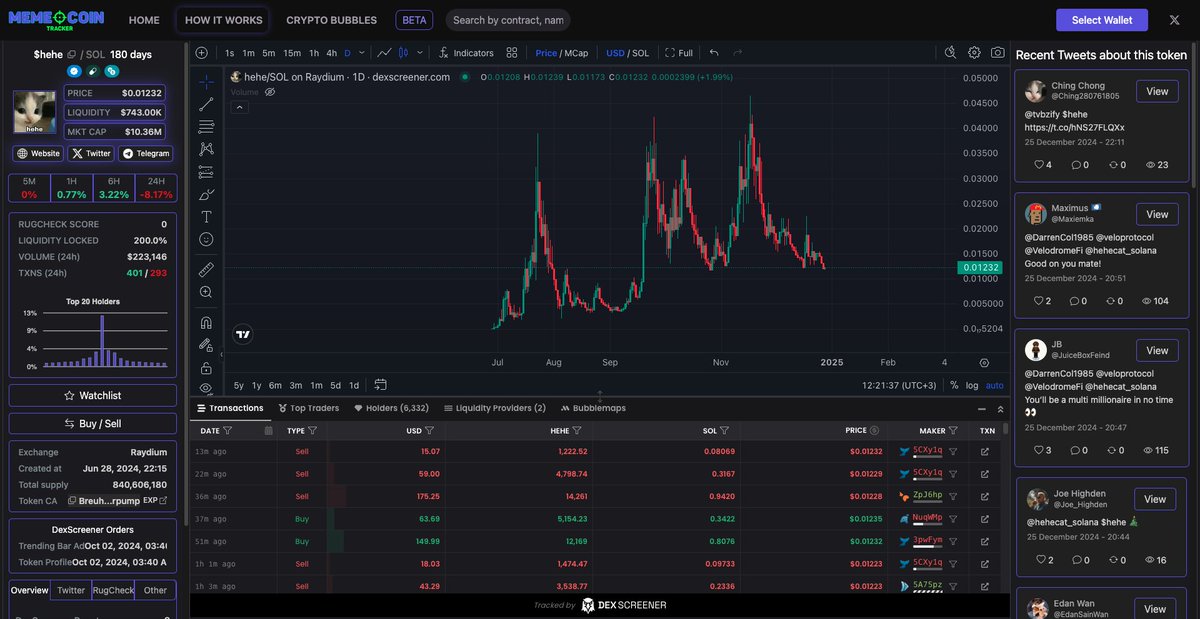This screenshot has height=619, width=1200.
Task: Filter the HEHE column
Action: click(577, 431)
